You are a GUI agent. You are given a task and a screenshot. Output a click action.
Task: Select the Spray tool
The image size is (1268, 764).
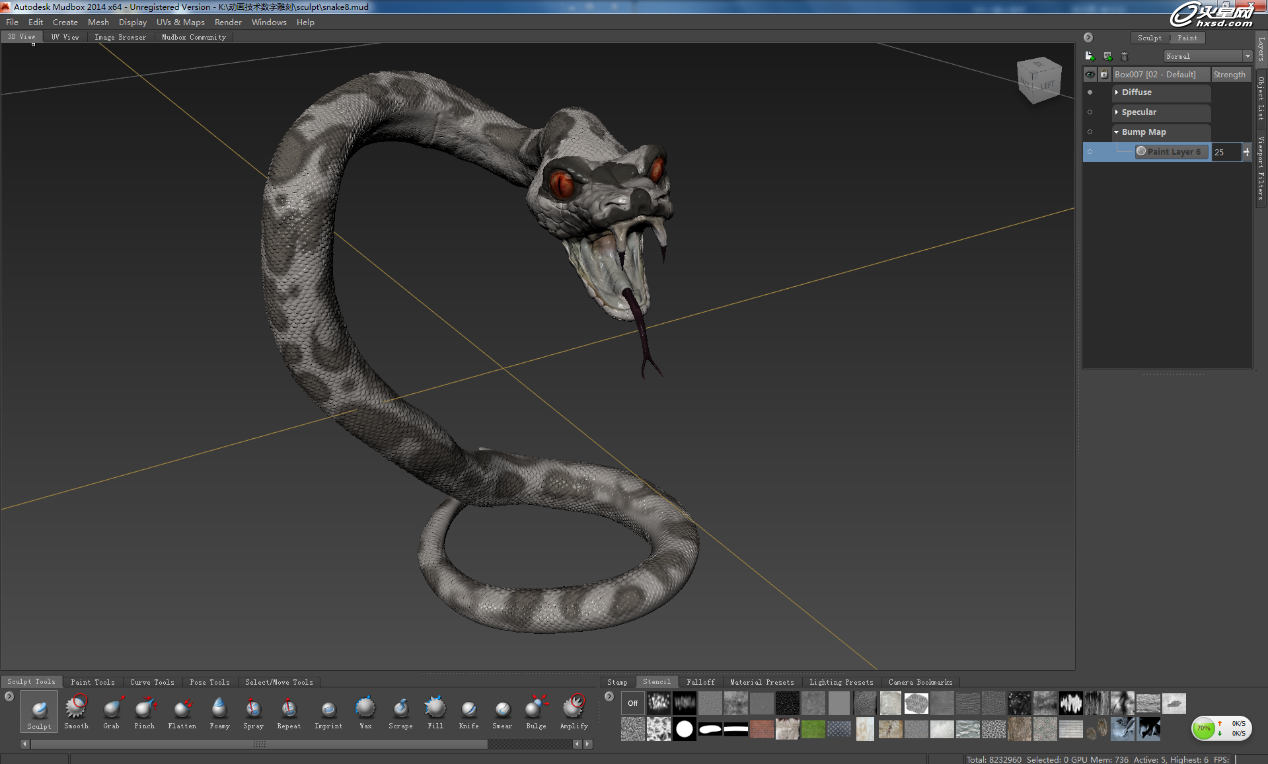(x=253, y=711)
